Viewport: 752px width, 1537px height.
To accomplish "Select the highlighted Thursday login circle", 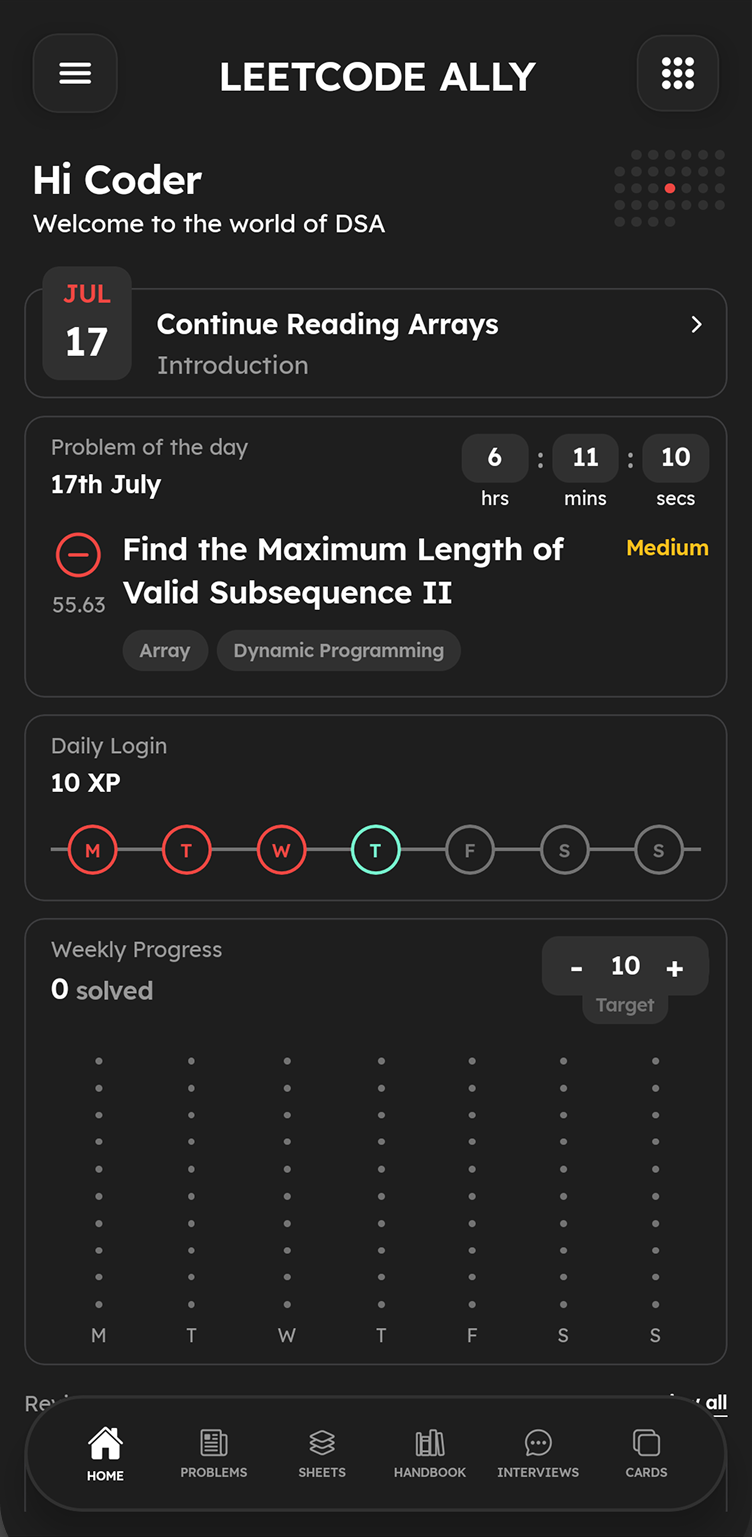I will pos(375,851).
